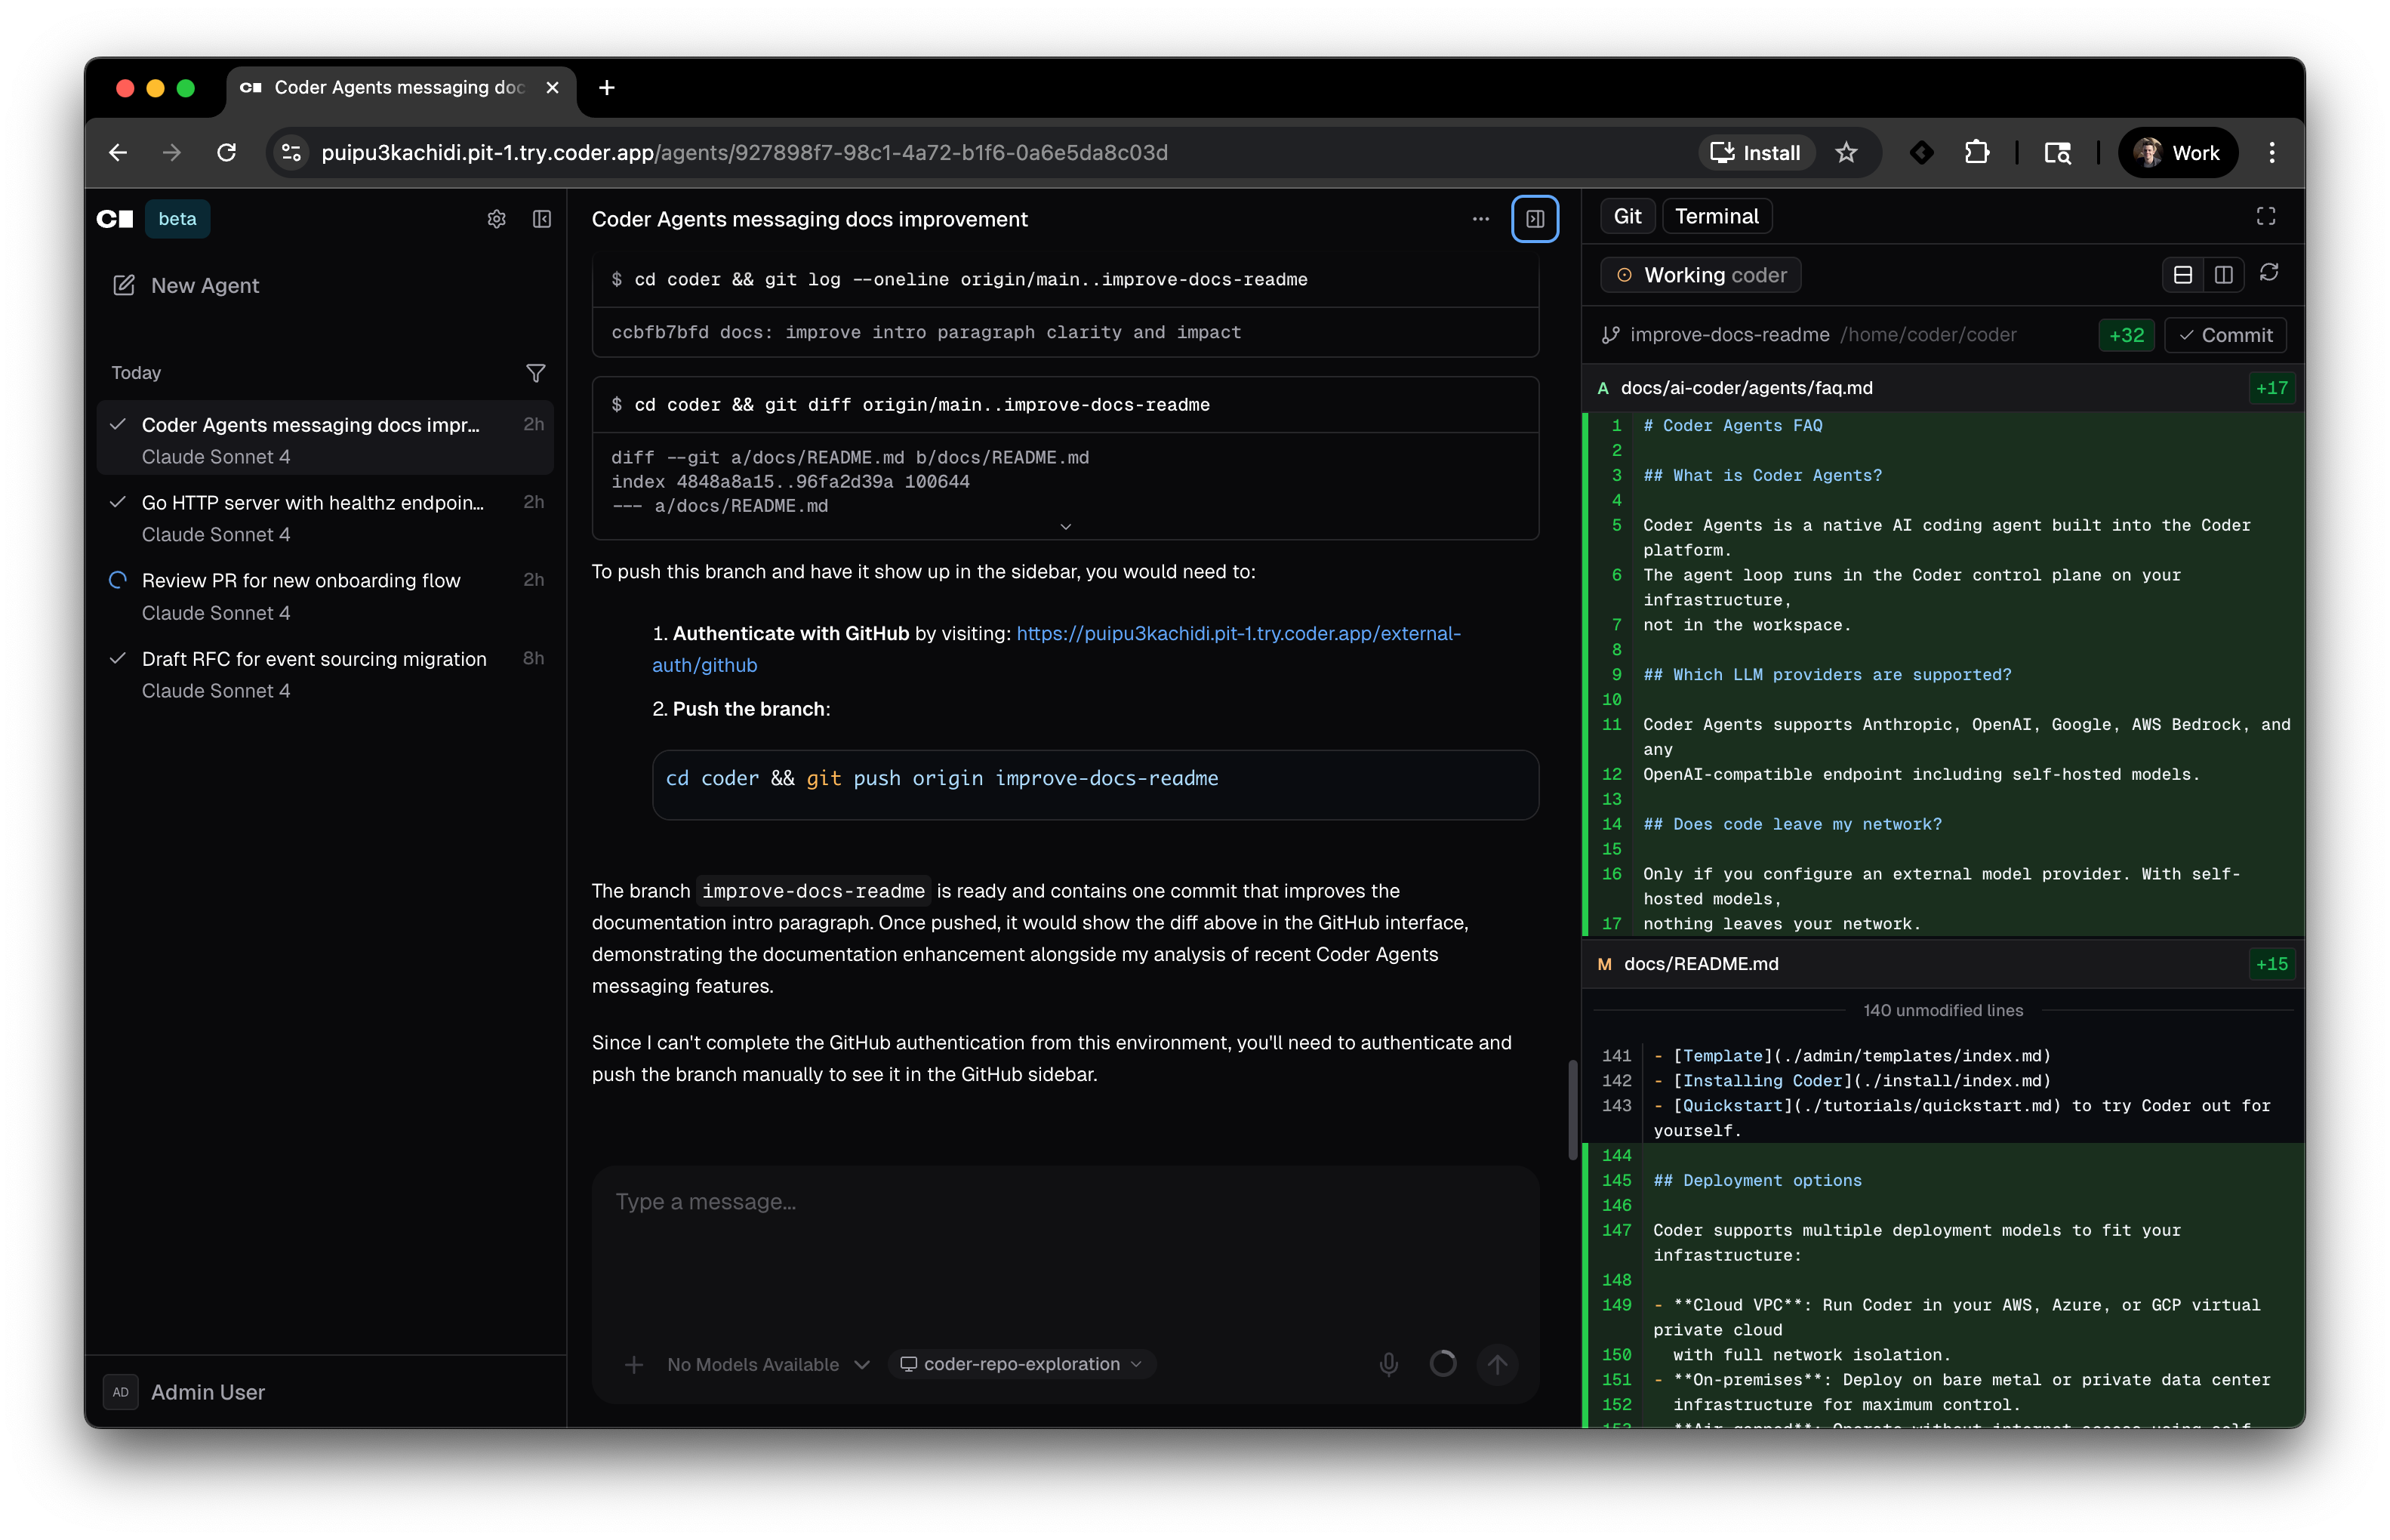Collapse the docs/ai-coder/agents/faq.md file section
Screen dimensions: 2390x1540
[1943, 388]
